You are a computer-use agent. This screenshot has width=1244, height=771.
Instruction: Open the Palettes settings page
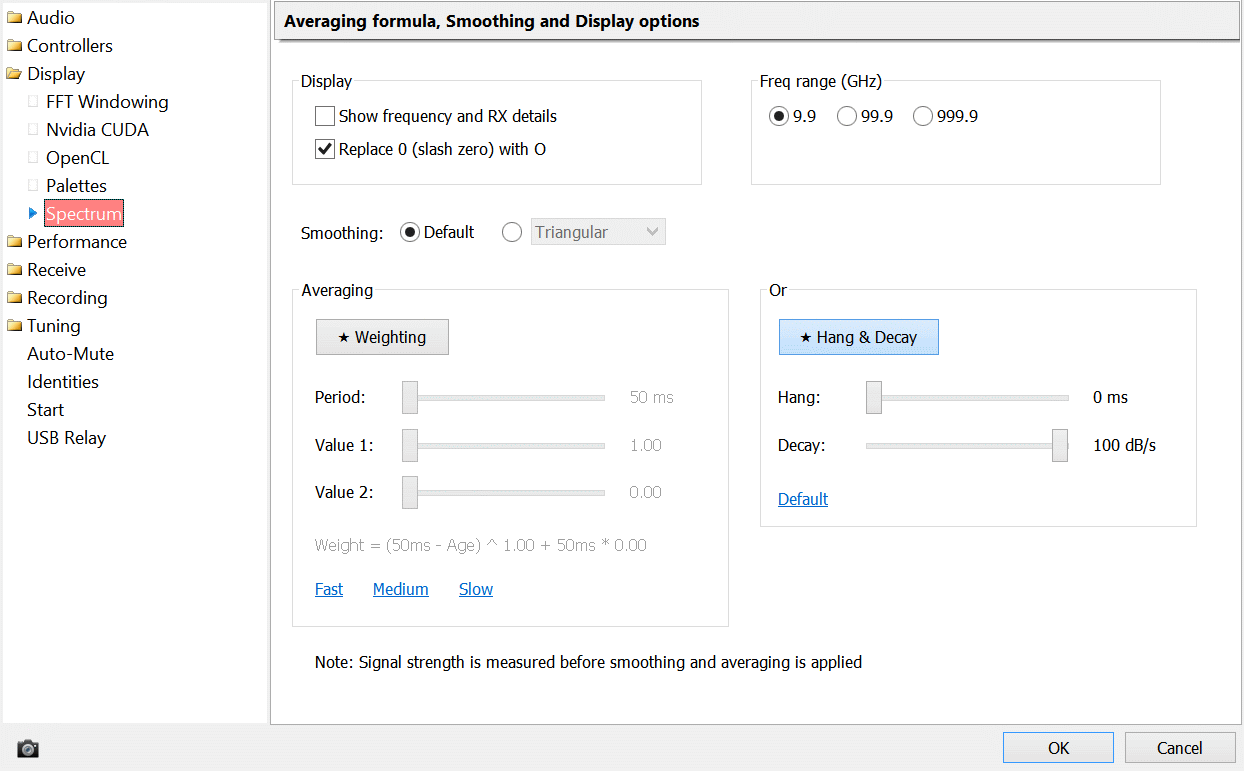(76, 186)
